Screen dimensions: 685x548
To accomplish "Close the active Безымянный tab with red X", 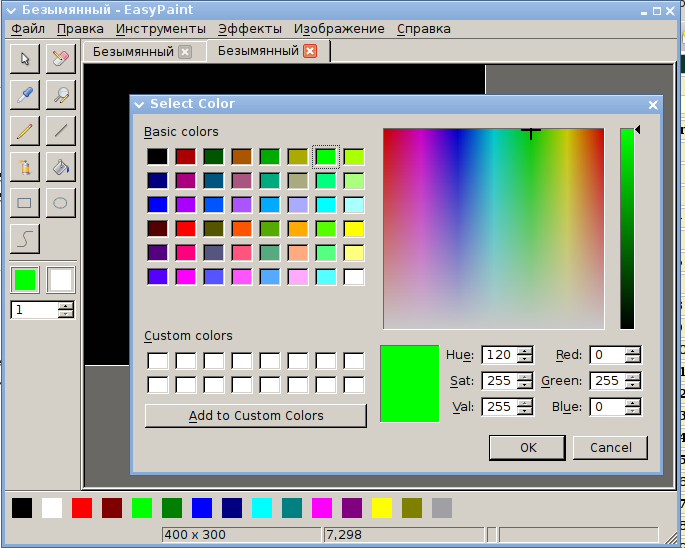I will (x=310, y=51).
